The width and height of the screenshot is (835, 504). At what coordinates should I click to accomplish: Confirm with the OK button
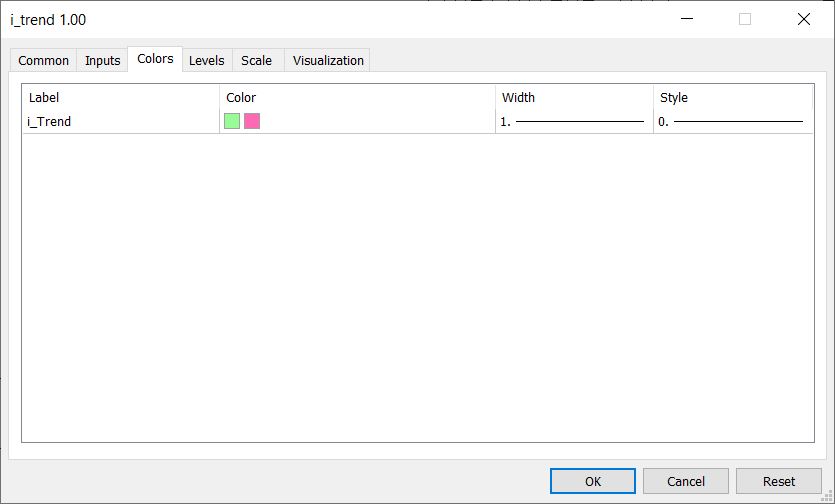point(593,481)
